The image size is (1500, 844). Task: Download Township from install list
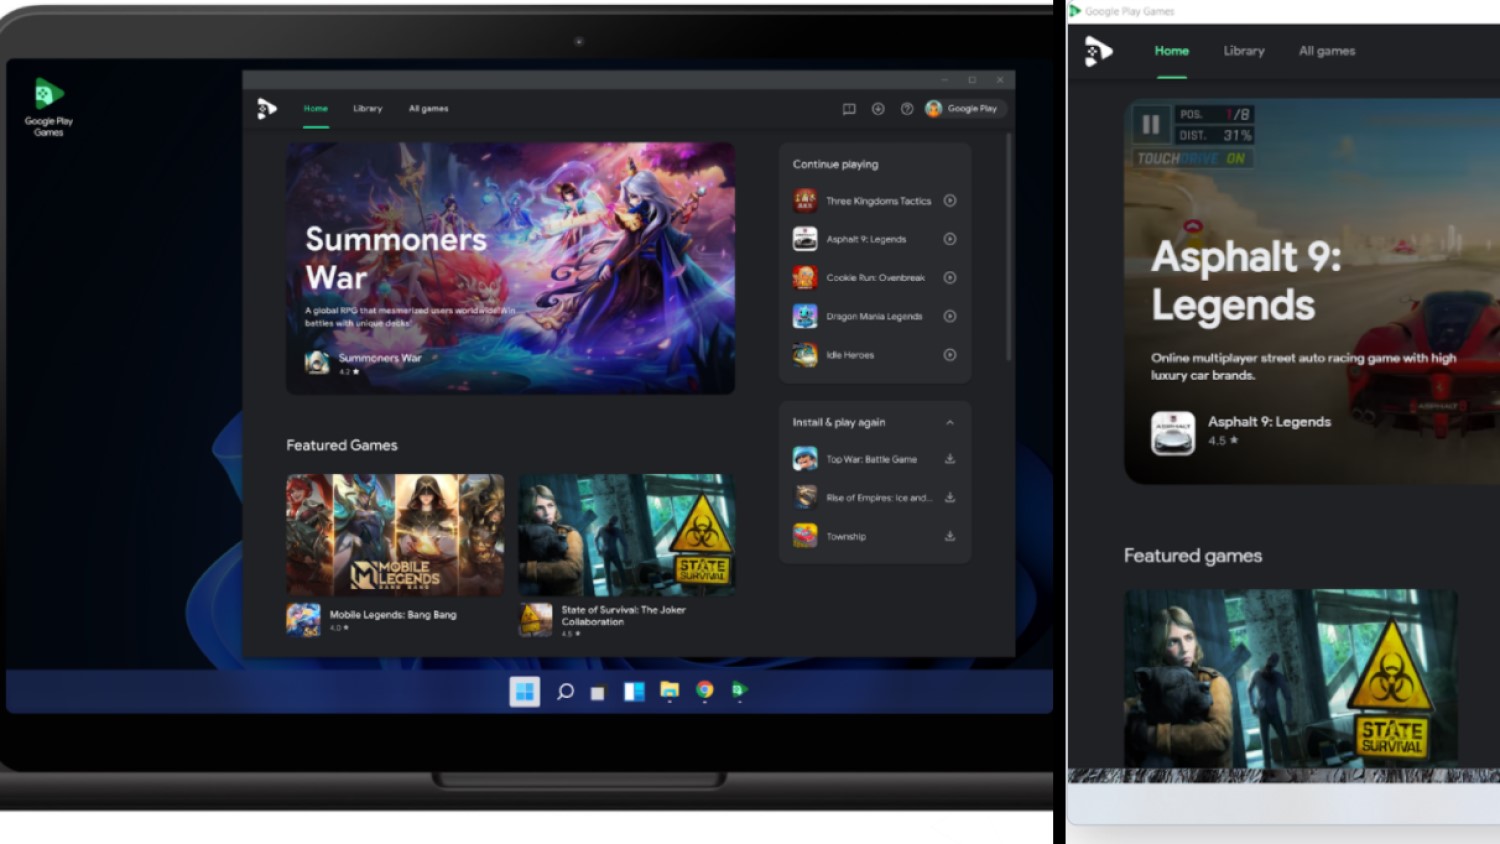point(950,536)
